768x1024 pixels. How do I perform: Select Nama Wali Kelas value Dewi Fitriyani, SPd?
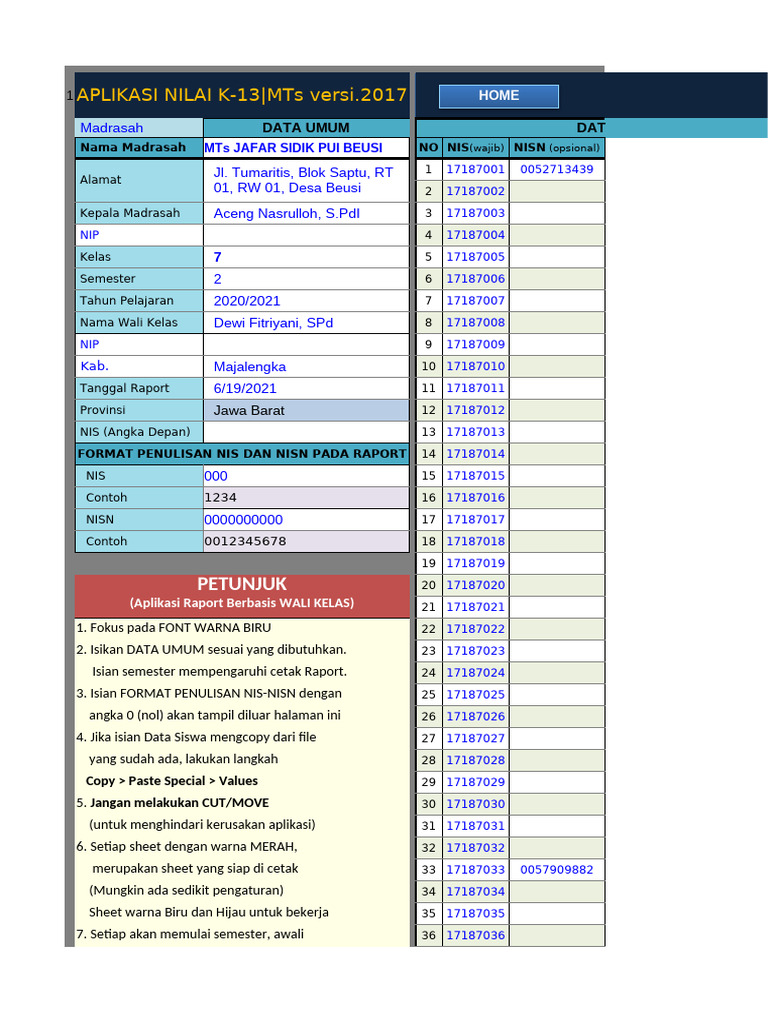(306, 323)
